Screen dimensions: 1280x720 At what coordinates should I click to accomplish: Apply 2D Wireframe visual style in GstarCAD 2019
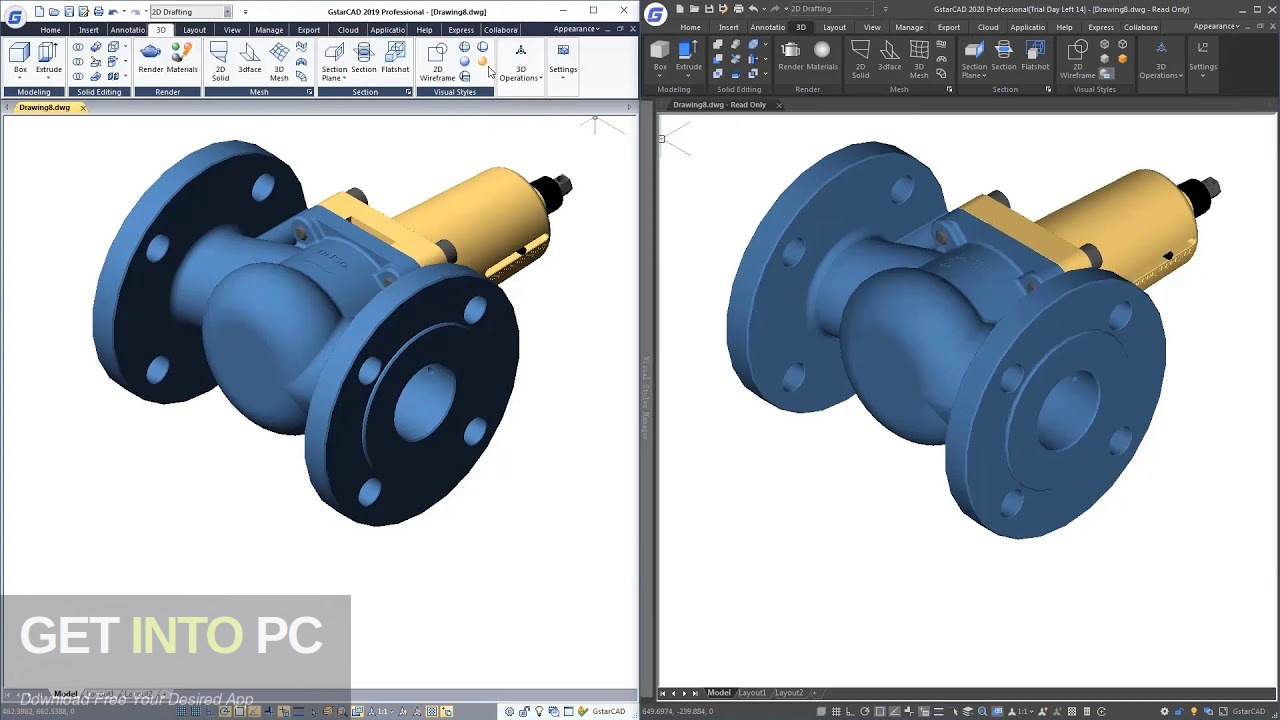click(437, 62)
